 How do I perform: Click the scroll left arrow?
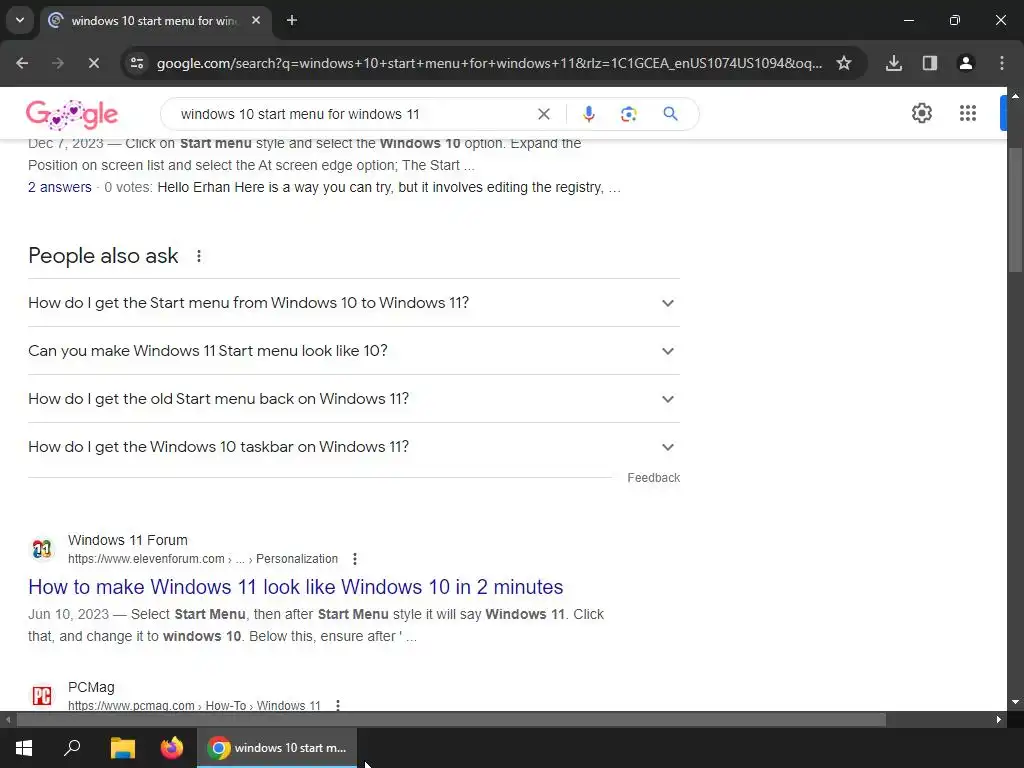(x=7, y=720)
